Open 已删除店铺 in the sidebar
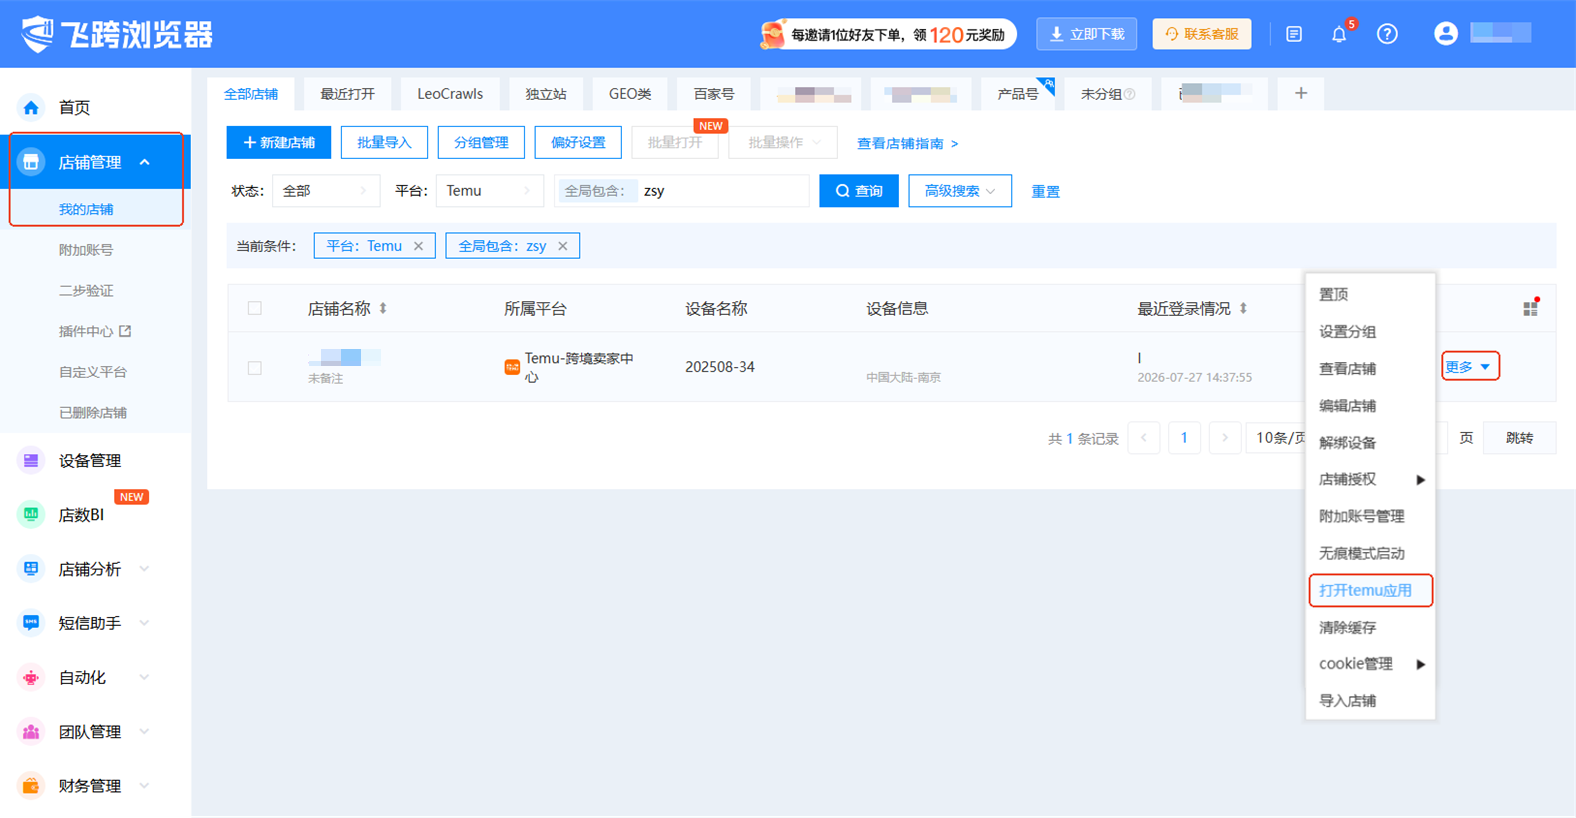This screenshot has height=818, width=1576. (x=93, y=413)
